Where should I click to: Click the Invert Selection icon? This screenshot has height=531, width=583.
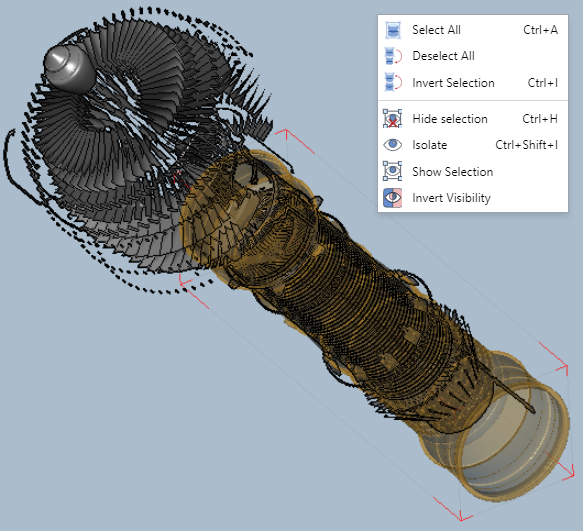tap(393, 82)
